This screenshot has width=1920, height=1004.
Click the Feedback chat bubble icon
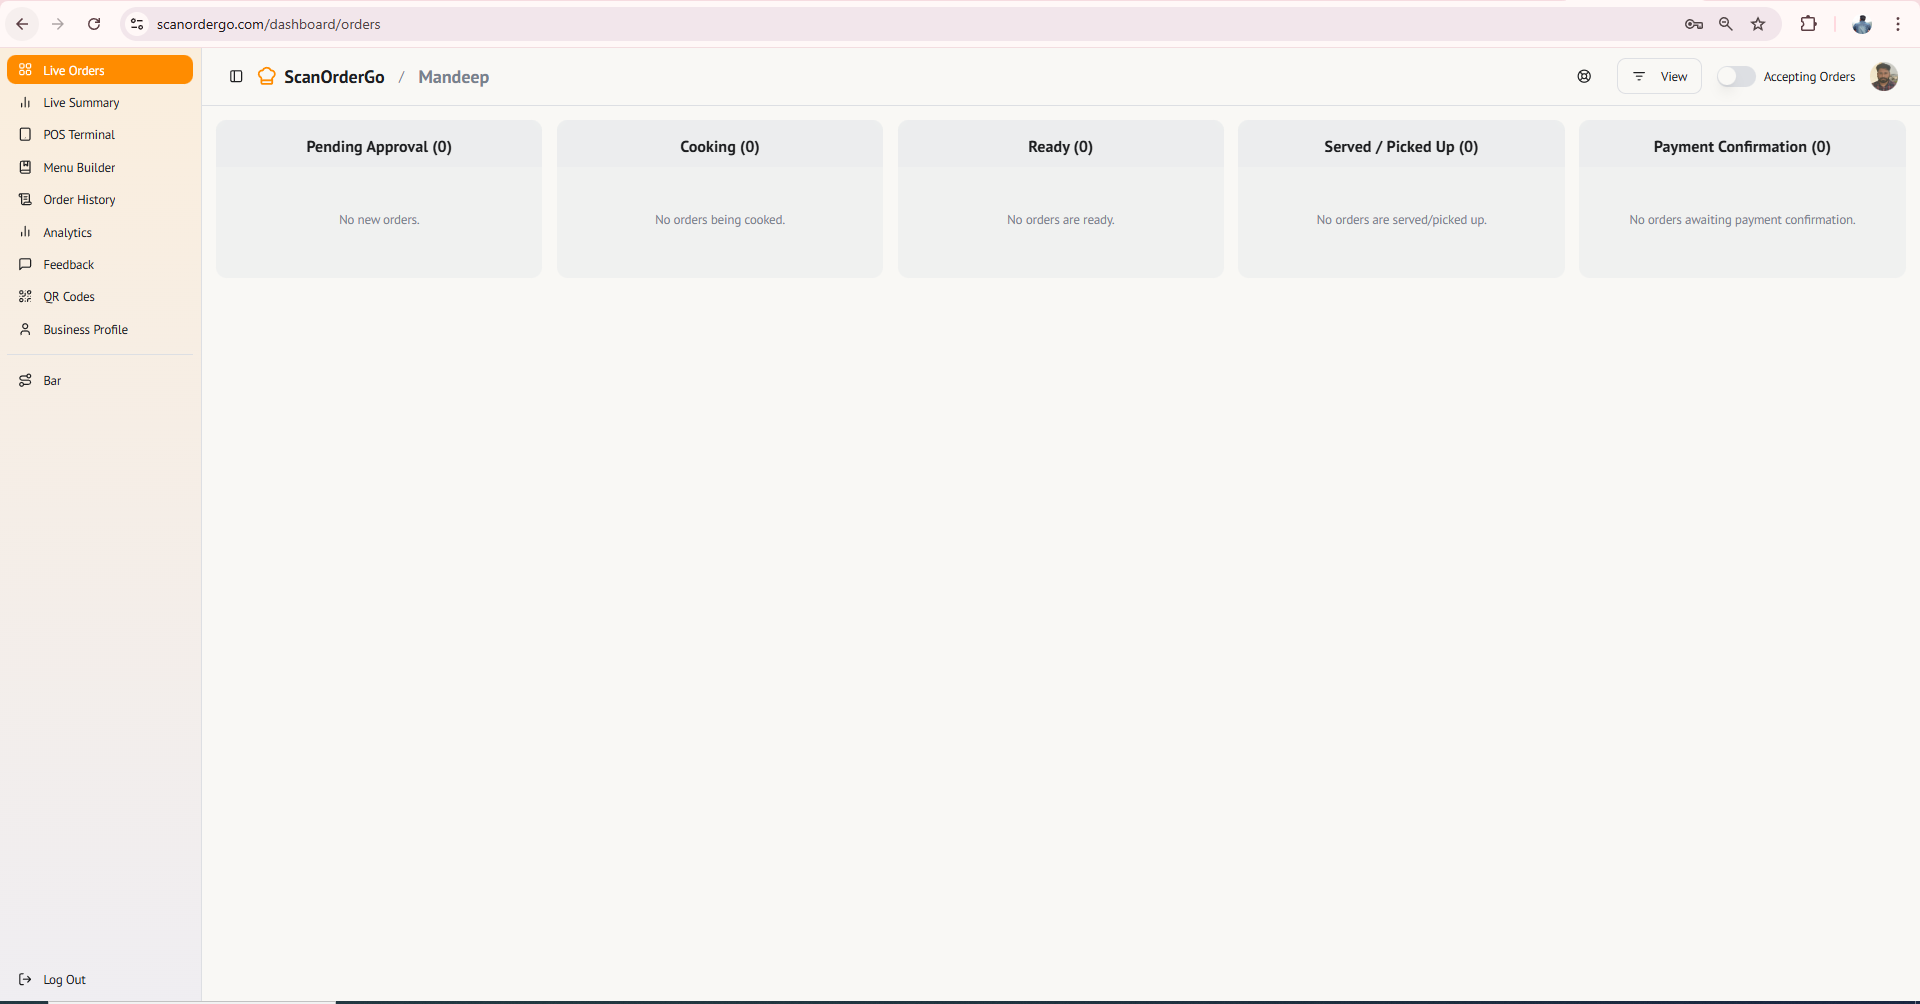pyautogui.click(x=25, y=264)
